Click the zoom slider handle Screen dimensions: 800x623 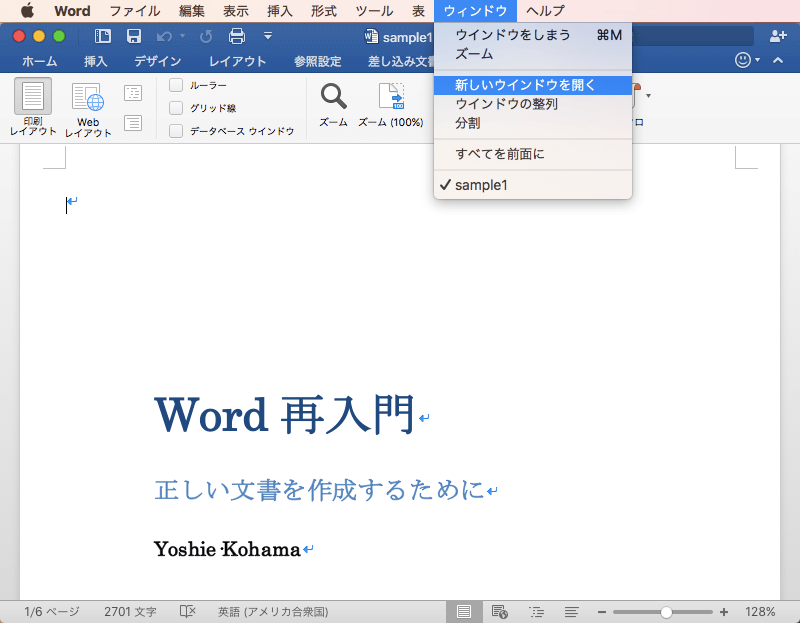click(666, 612)
